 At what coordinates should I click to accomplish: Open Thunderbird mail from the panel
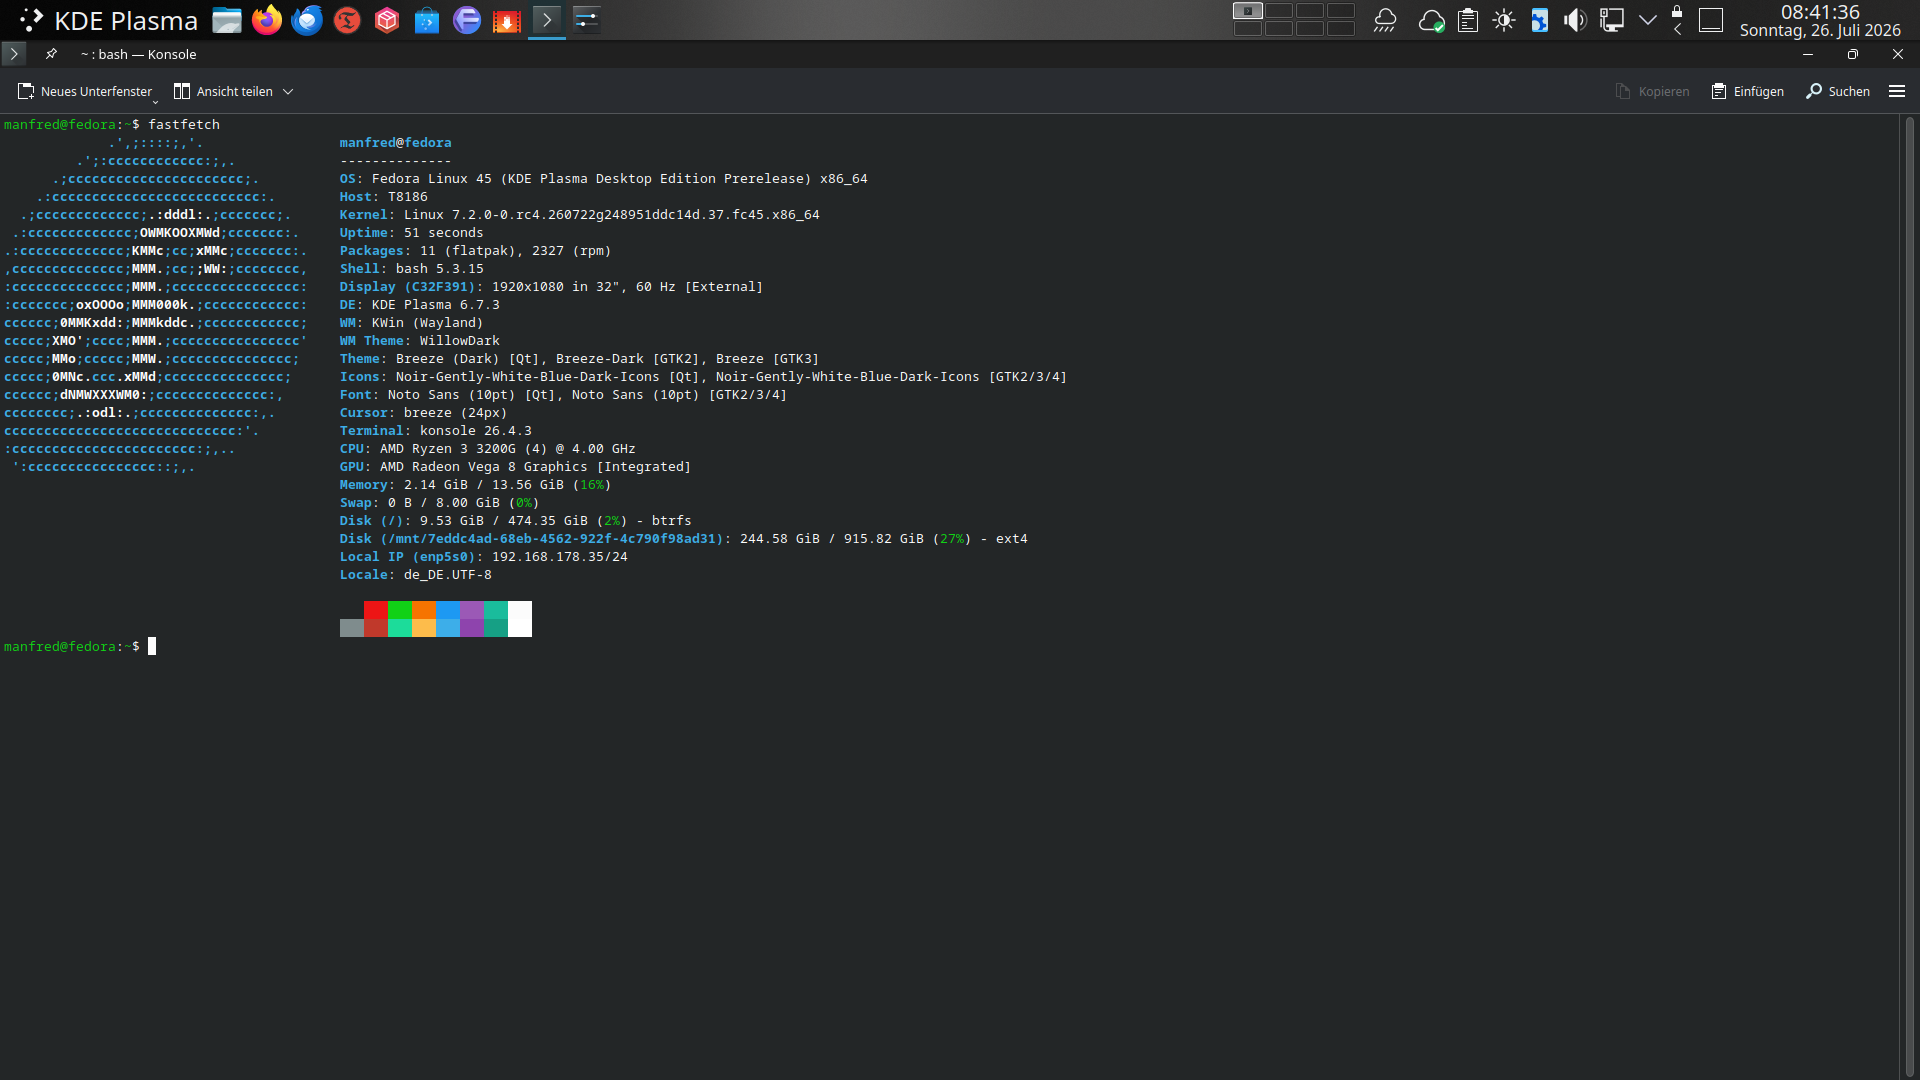coord(307,20)
